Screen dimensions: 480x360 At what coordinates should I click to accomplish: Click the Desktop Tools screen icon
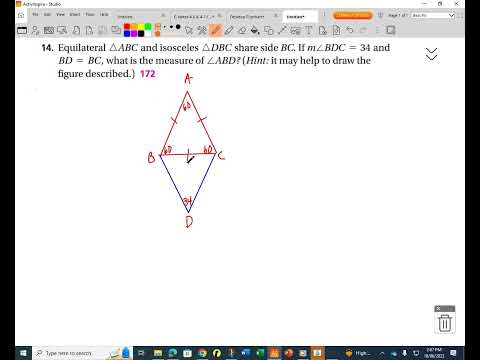[62, 31]
